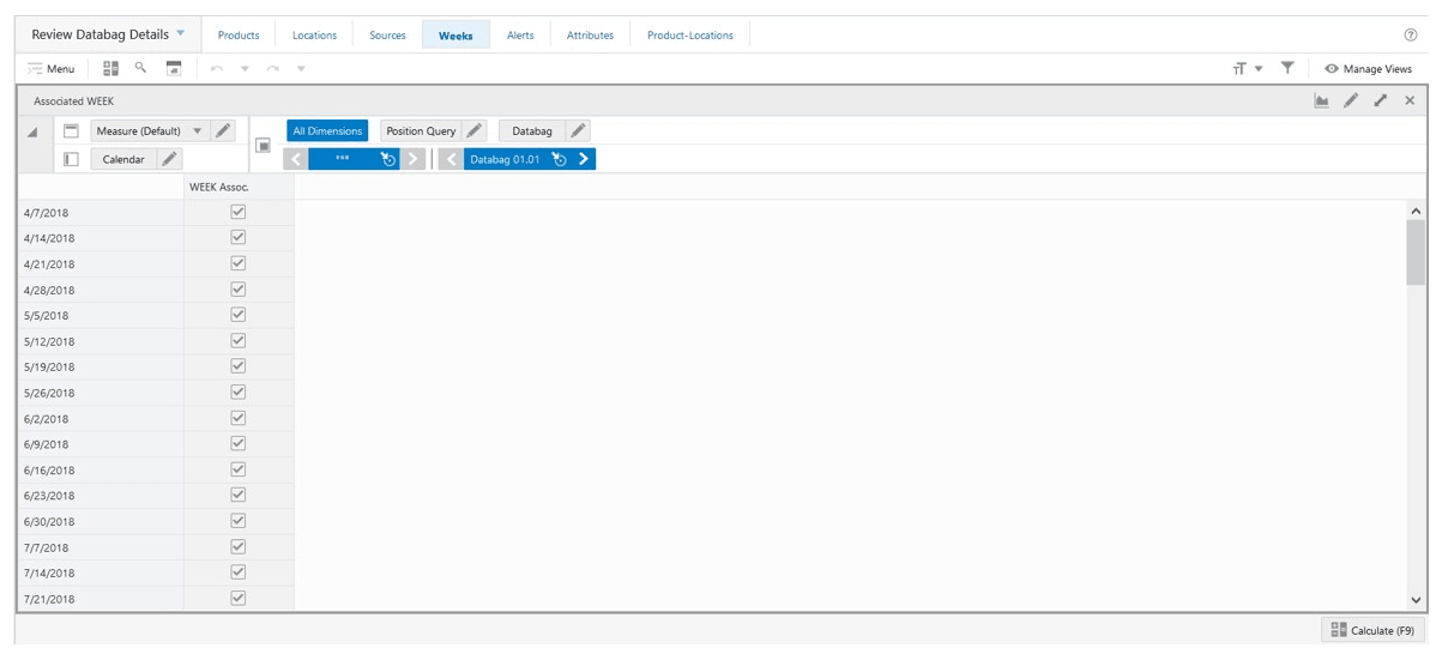
Task: Select the 6/16/2018 row header
Action: pyautogui.click(x=101, y=470)
